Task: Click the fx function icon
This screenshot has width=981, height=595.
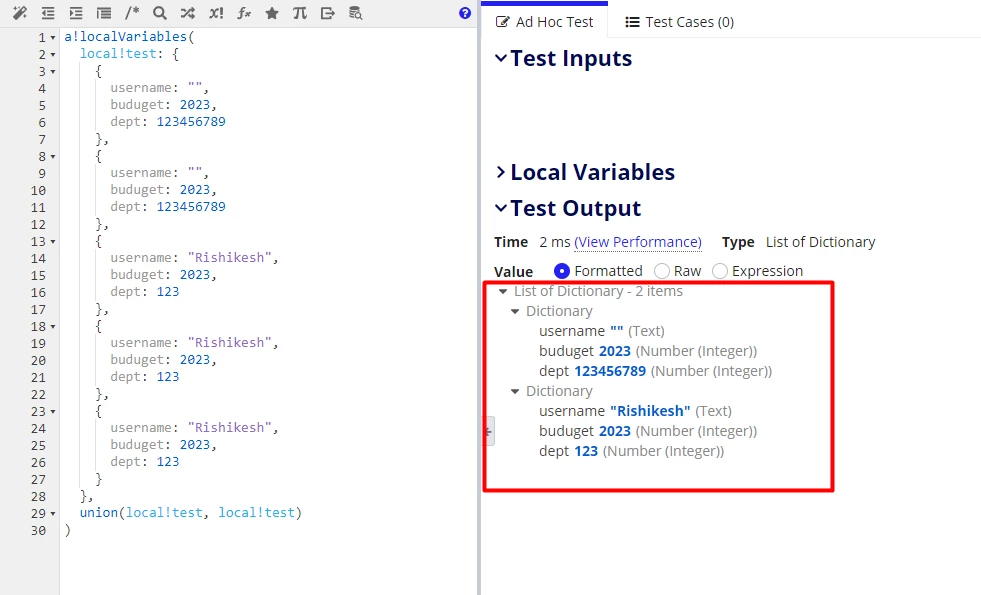Action: [x=244, y=13]
